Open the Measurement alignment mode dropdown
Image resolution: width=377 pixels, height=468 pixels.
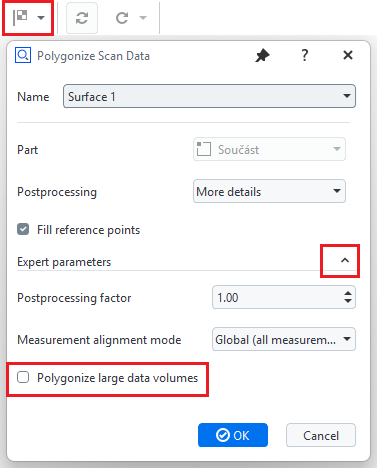tap(284, 339)
